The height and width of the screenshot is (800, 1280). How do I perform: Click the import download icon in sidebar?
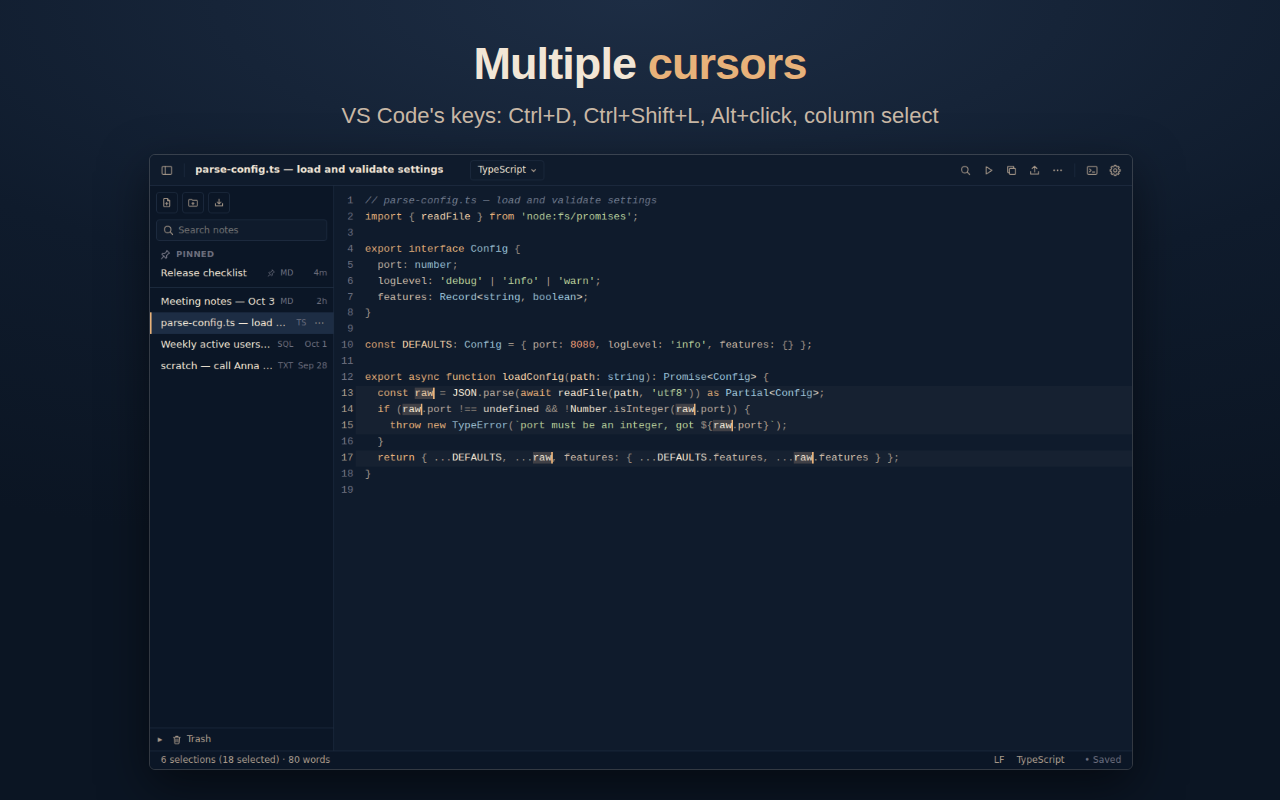(219, 203)
